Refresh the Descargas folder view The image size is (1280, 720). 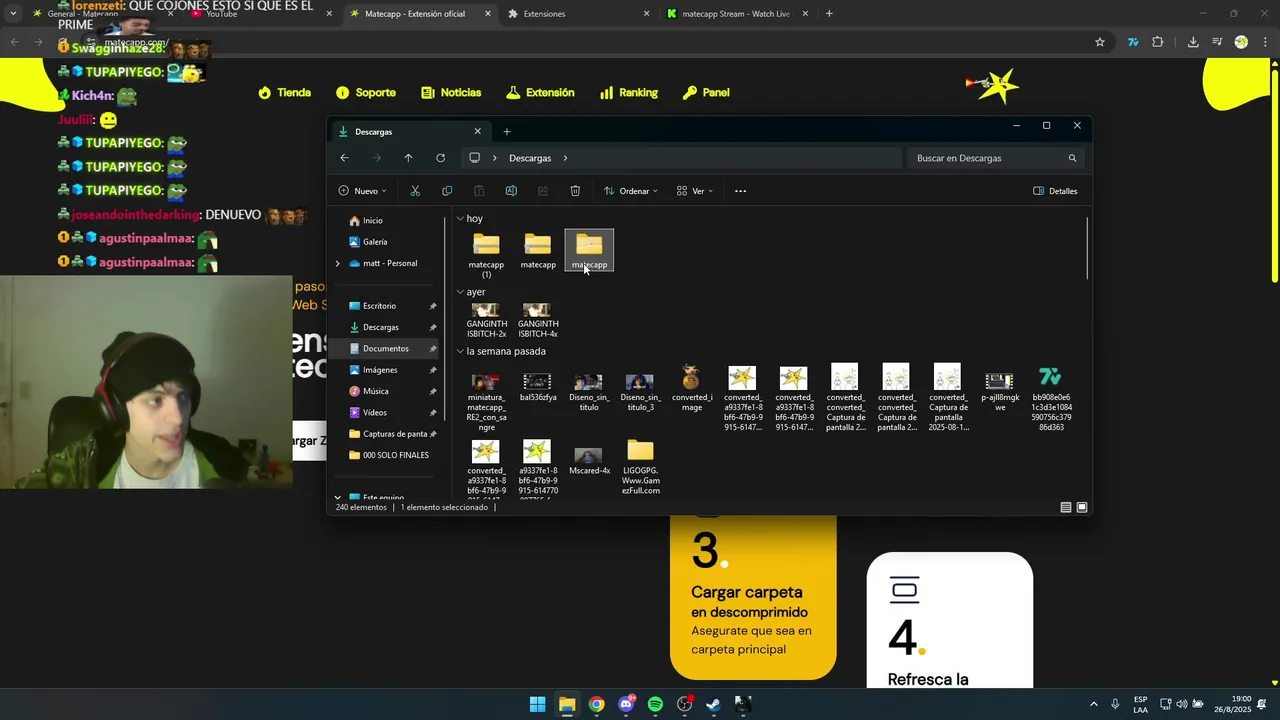click(440, 158)
